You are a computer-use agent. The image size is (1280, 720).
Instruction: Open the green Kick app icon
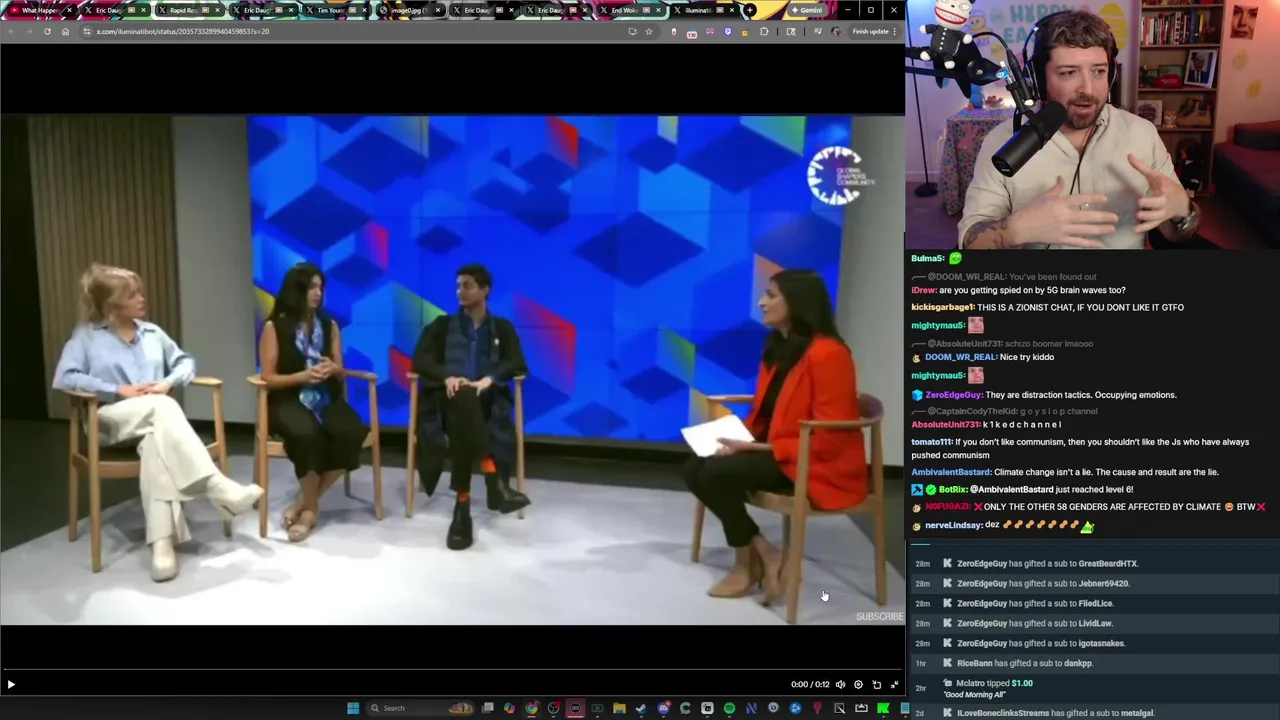point(883,708)
